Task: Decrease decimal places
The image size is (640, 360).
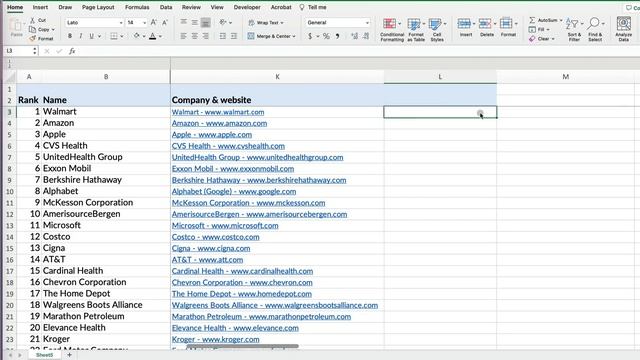Action: pyautogui.click(x=366, y=36)
